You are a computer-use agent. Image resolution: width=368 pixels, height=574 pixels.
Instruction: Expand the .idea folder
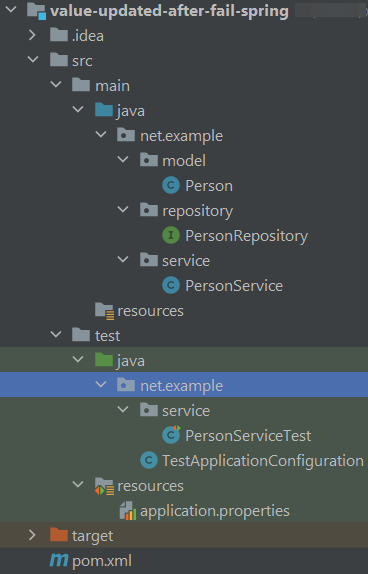32,35
